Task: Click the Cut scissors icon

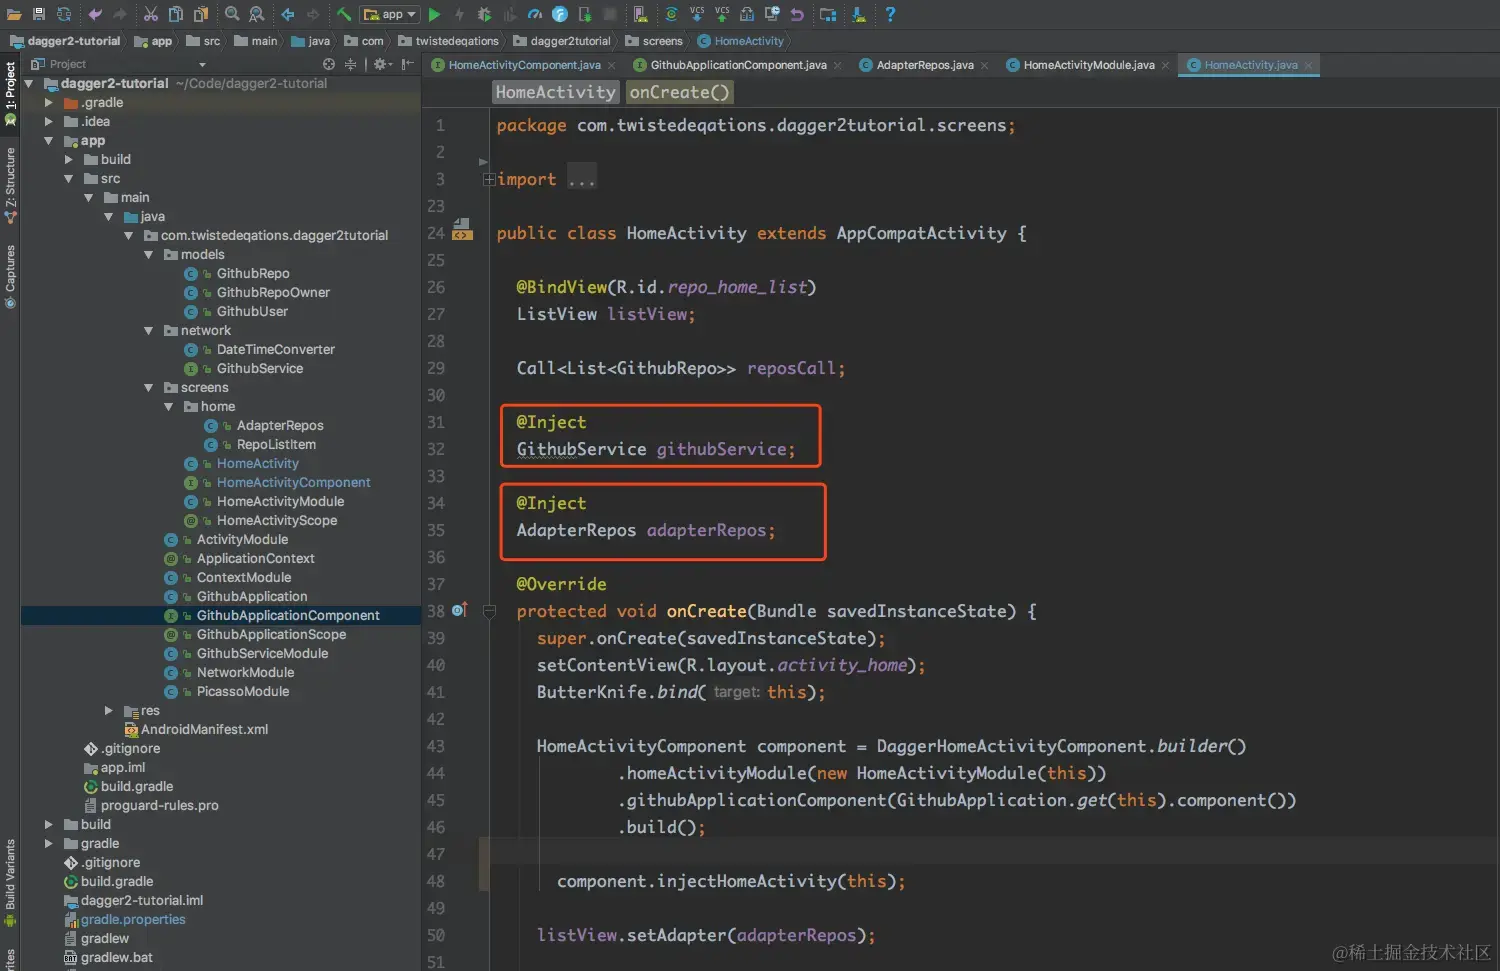Action: [151, 14]
